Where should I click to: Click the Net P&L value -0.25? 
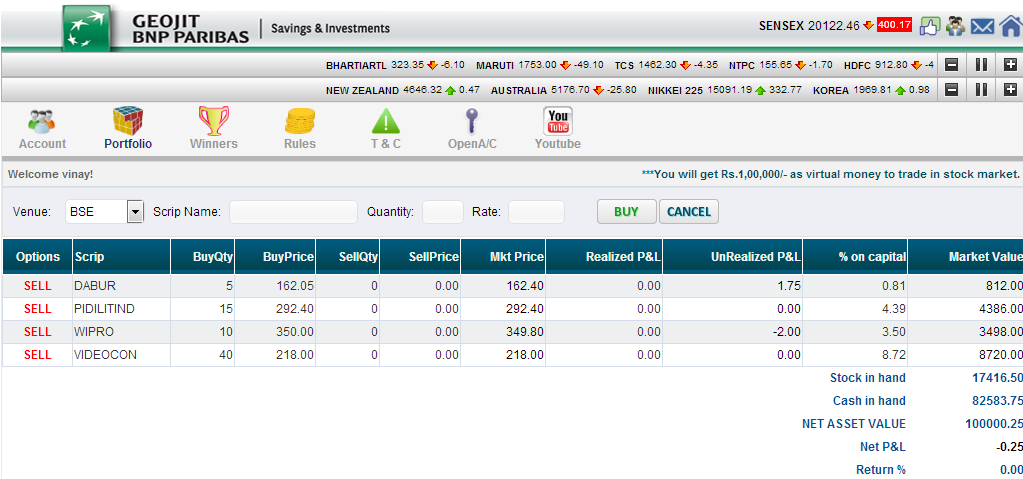tap(1009, 447)
